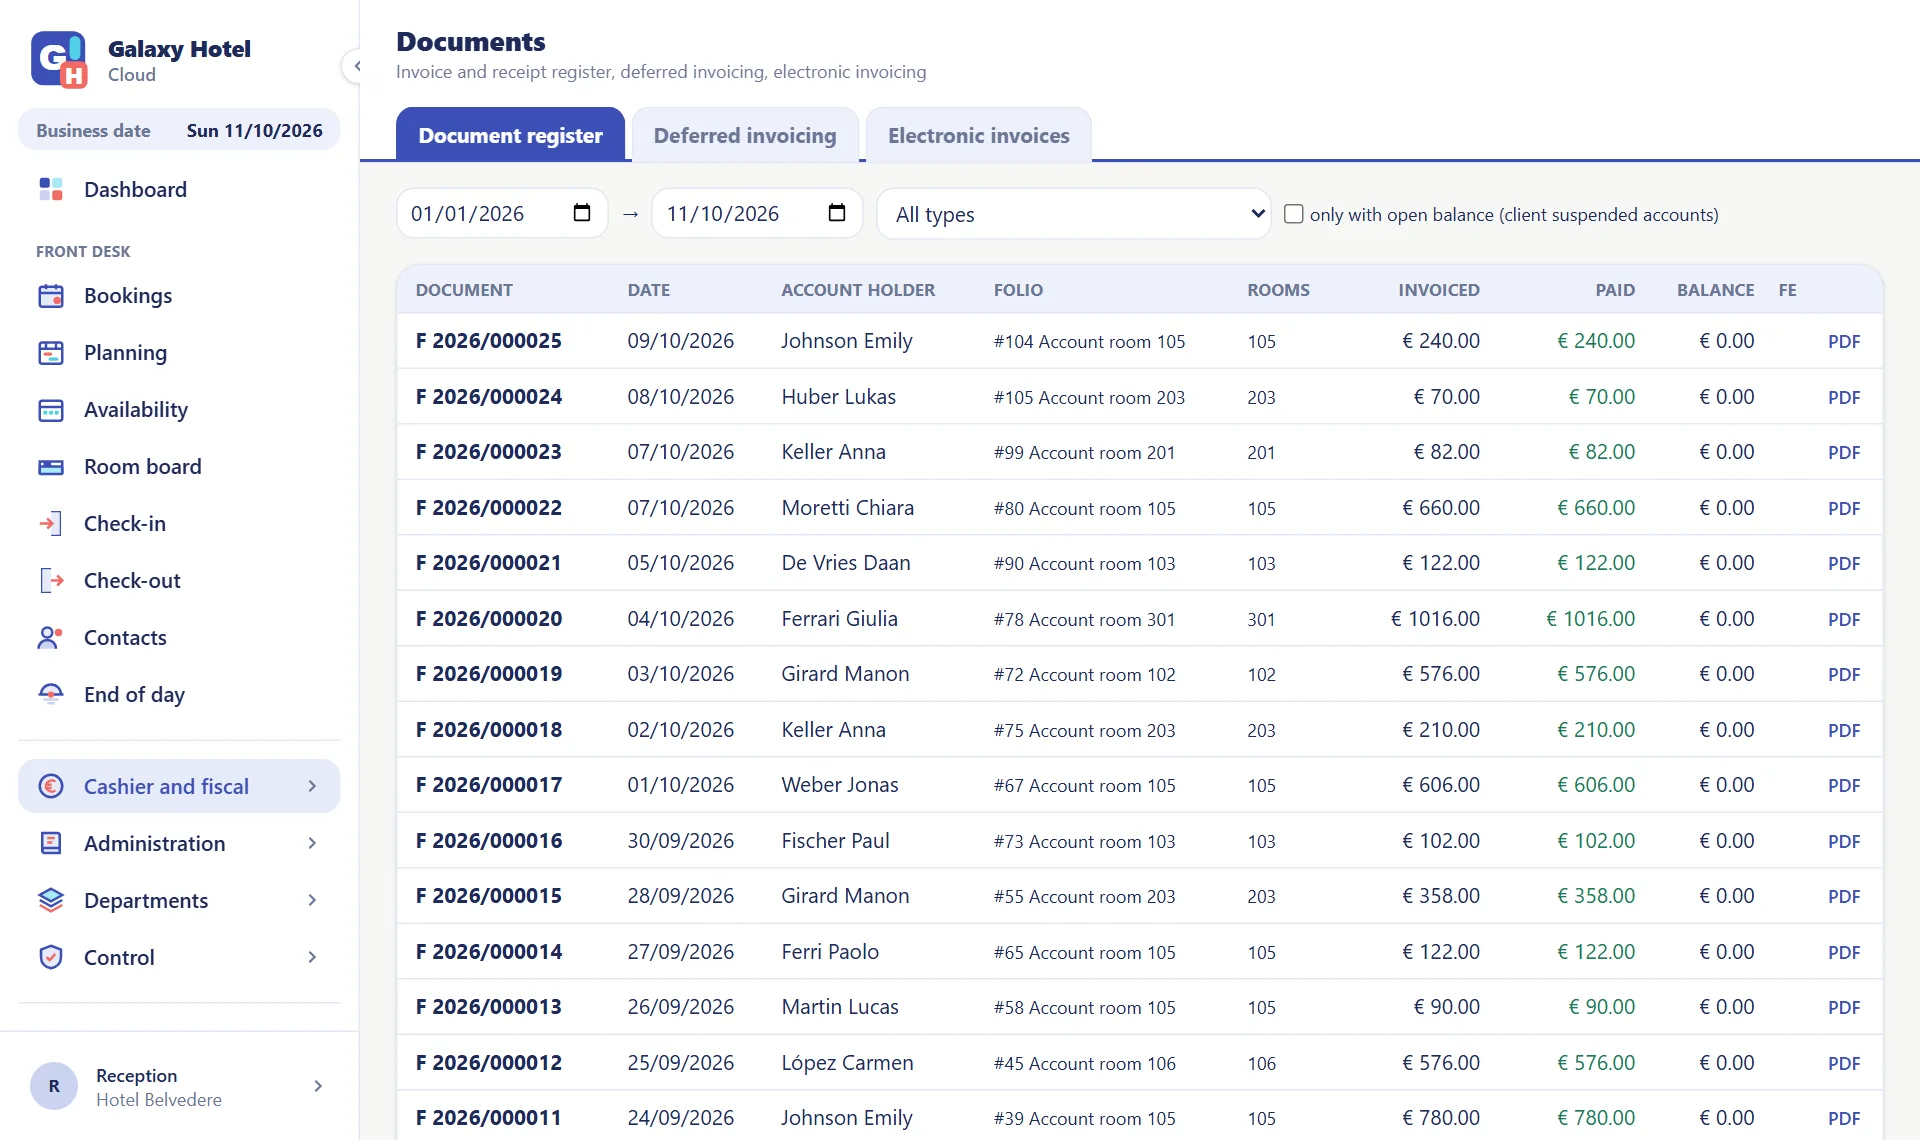
Task: Click the Room board icon
Action: tap(51, 467)
